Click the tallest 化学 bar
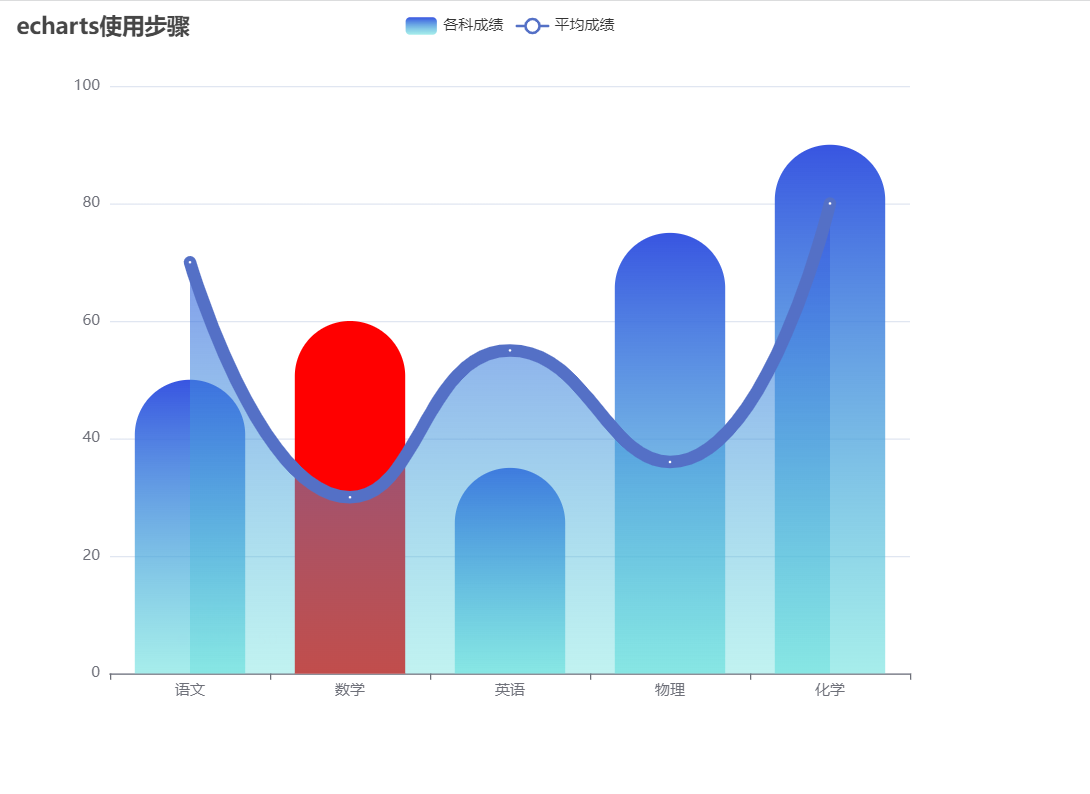Screen dimensions: 1090x794 tap(830, 400)
